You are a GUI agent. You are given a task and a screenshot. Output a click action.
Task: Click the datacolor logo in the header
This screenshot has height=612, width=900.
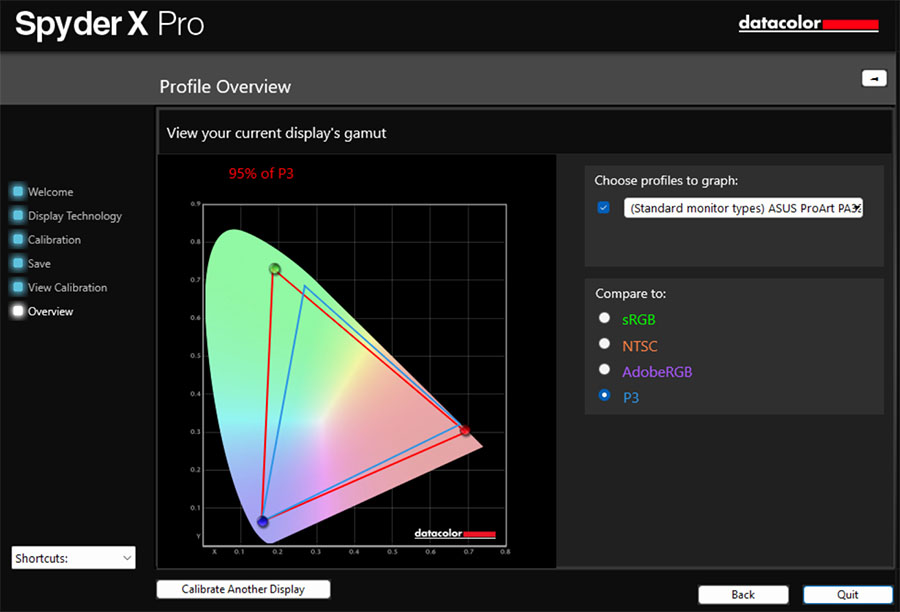click(x=808, y=22)
